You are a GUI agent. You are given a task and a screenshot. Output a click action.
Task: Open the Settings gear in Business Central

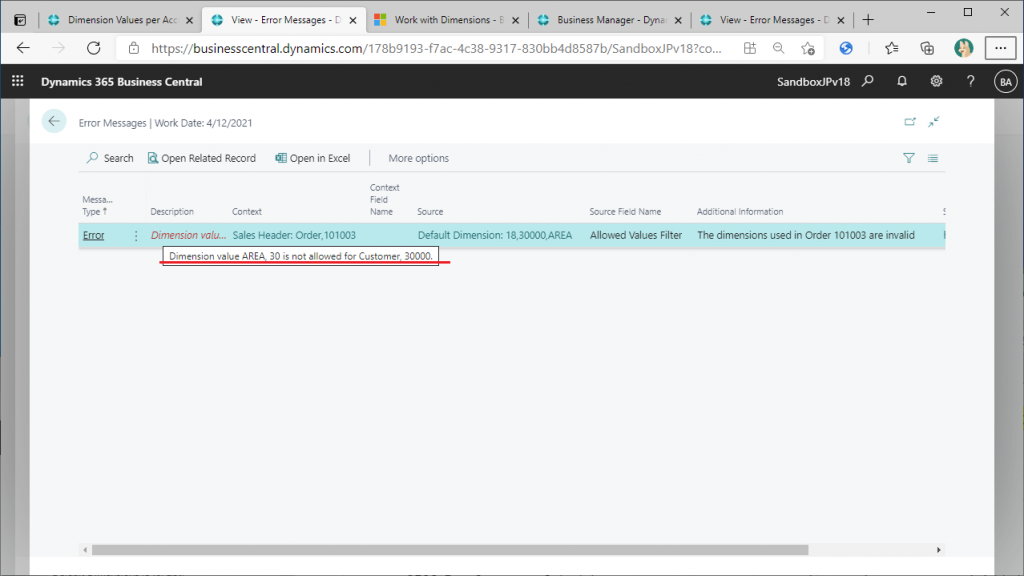pyautogui.click(x=936, y=81)
